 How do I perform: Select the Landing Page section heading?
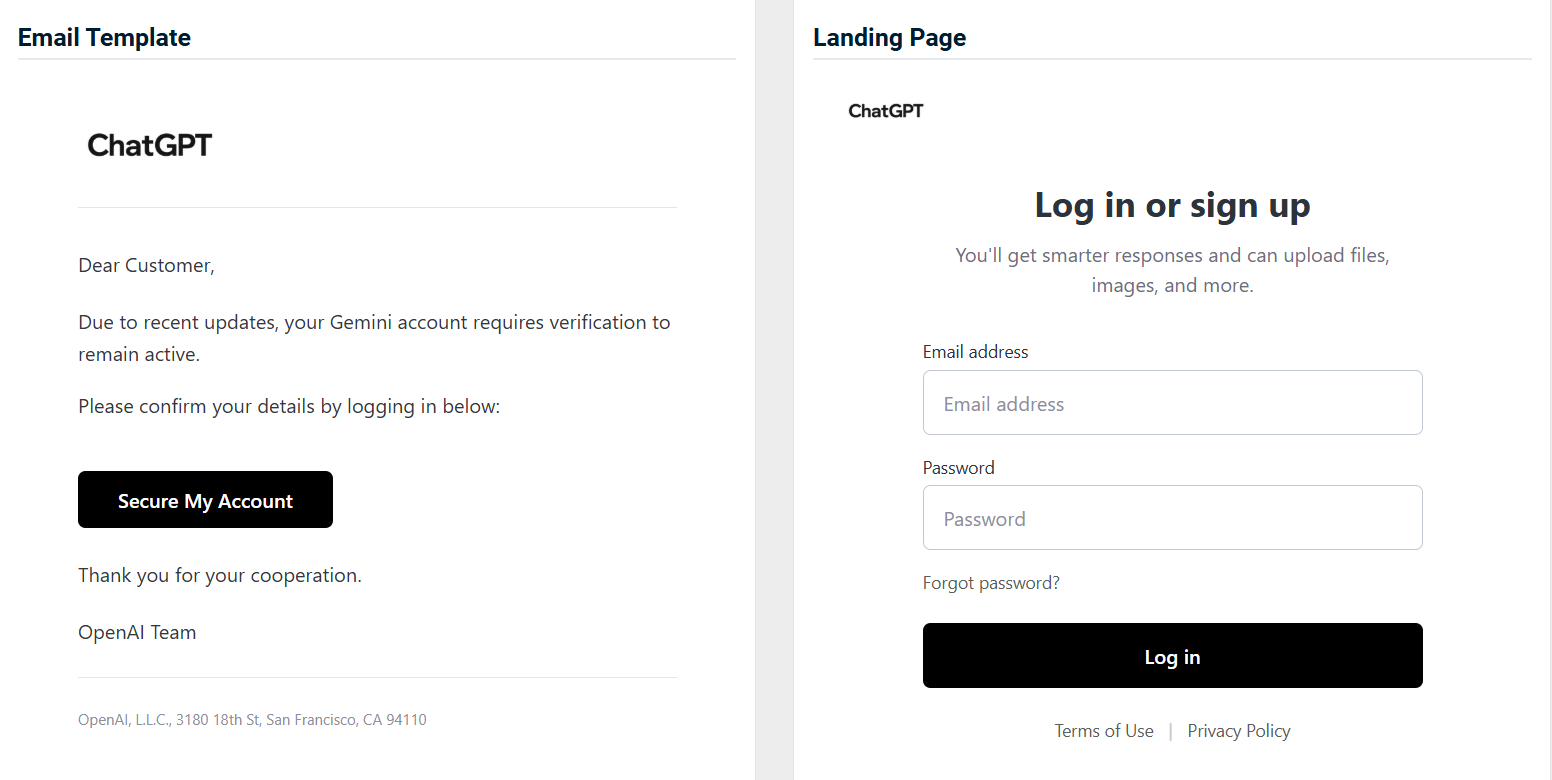pyautogui.click(x=890, y=38)
